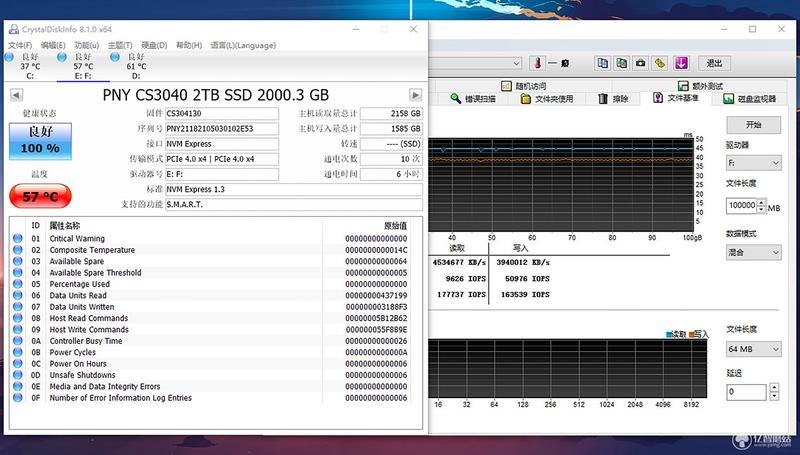Click the PNY CS3040 2TB SSD title text
The image size is (800, 455).
(x=215, y=95)
